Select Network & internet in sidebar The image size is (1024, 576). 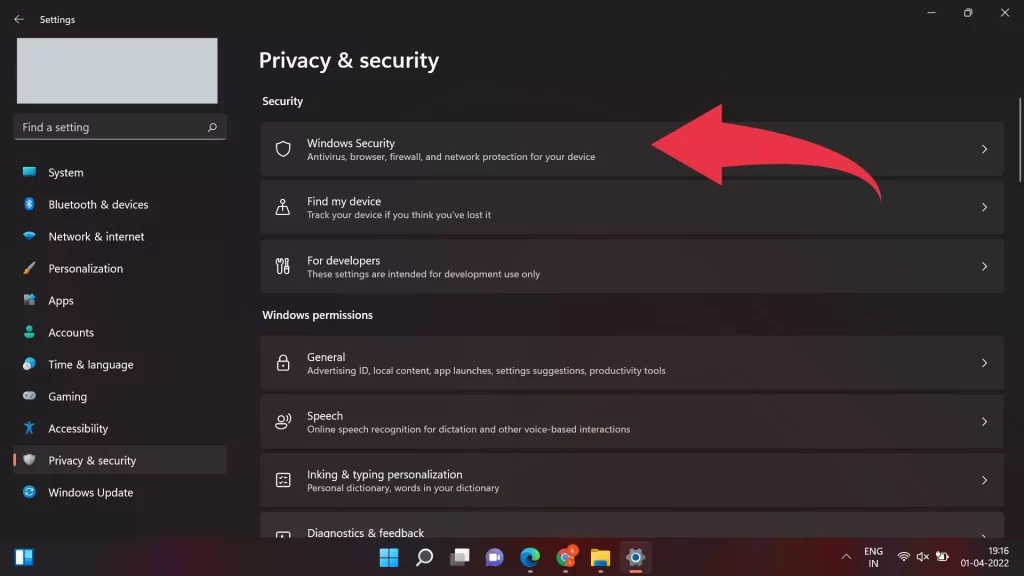tap(120, 236)
